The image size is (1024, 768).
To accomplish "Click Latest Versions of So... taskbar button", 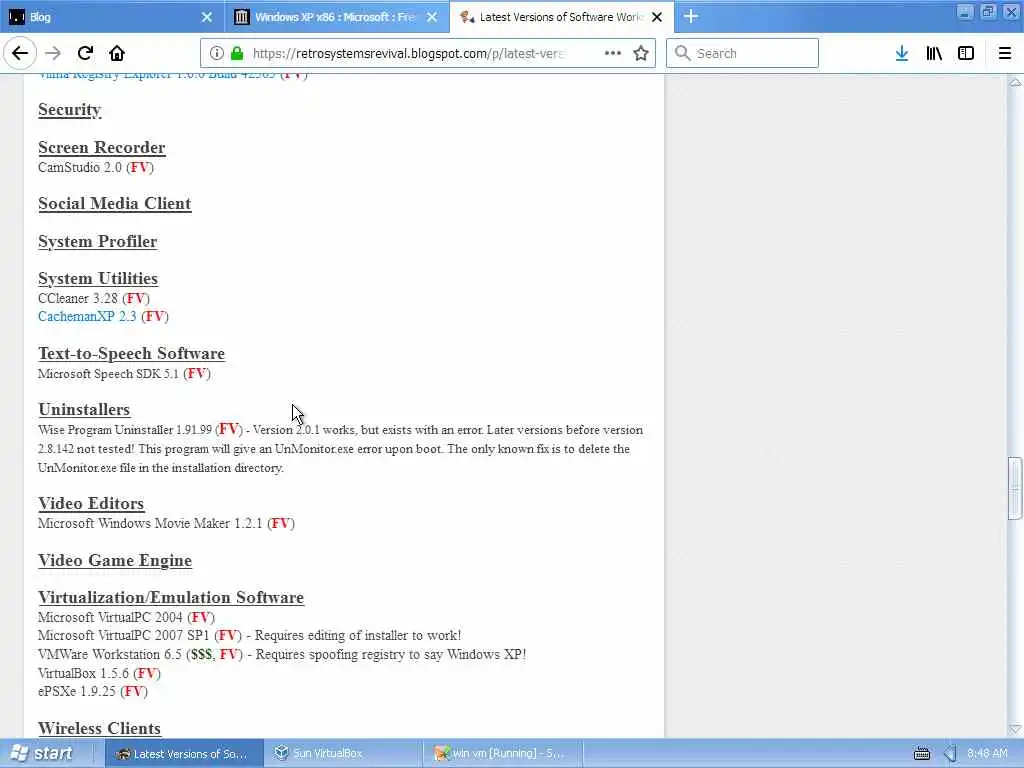I will coord(184,754).
